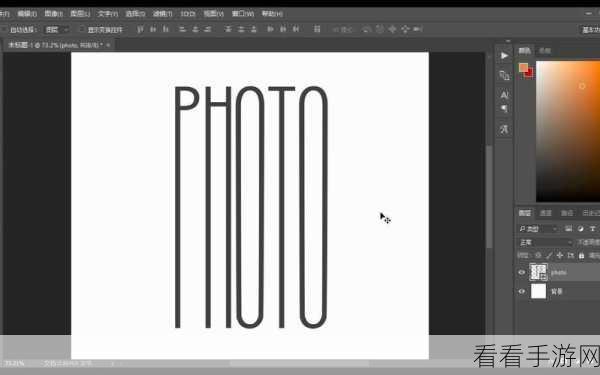Click the auto-align layers icon
Viewport: 600px width, 375px height.
(317, 29)
